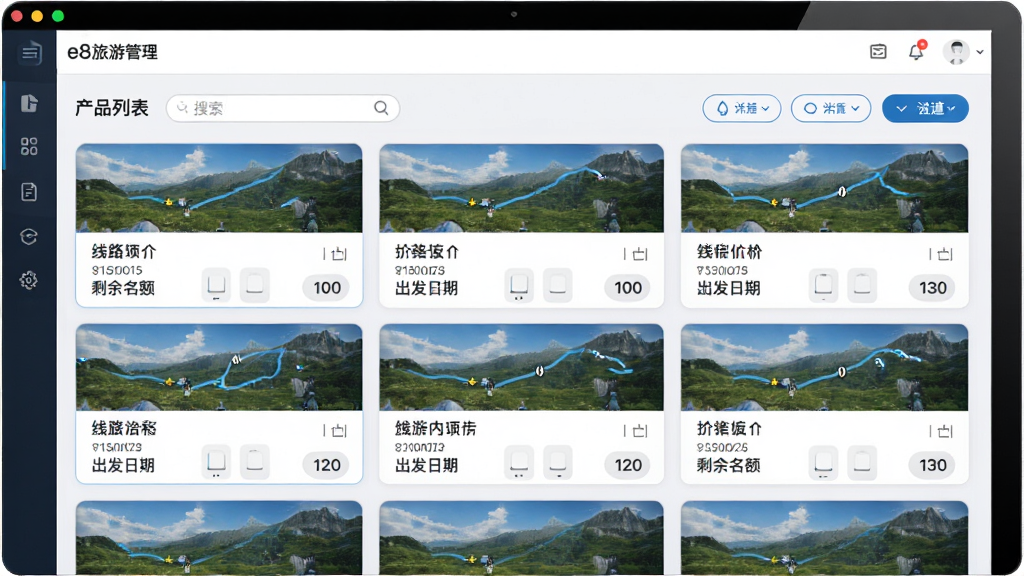Click left device icon on 剩余名额 130 card
The width and height of the screenshot is (1024, 576).
824,462
